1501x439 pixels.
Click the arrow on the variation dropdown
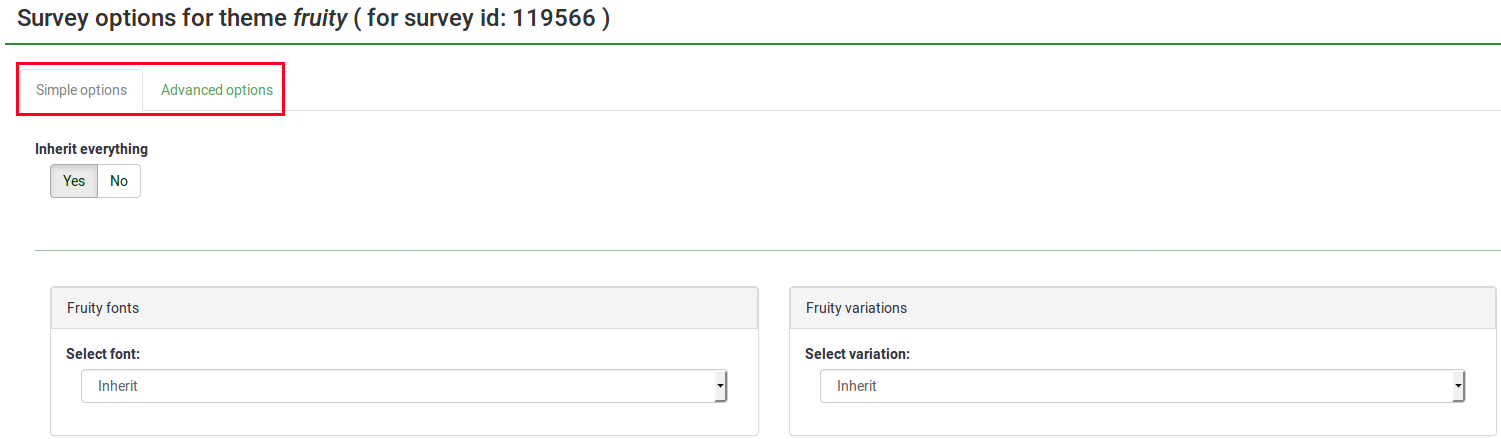[x=1458, y=386]
